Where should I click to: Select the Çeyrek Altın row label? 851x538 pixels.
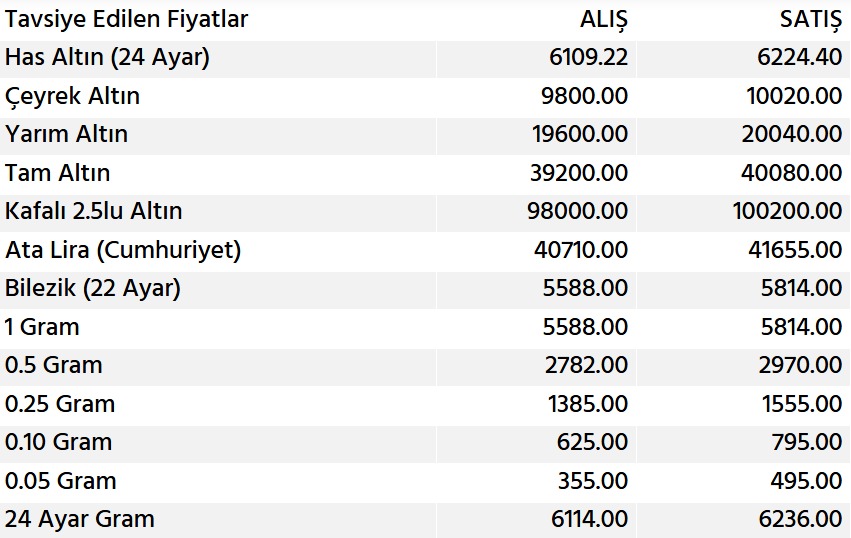click(x=72, y=96)
